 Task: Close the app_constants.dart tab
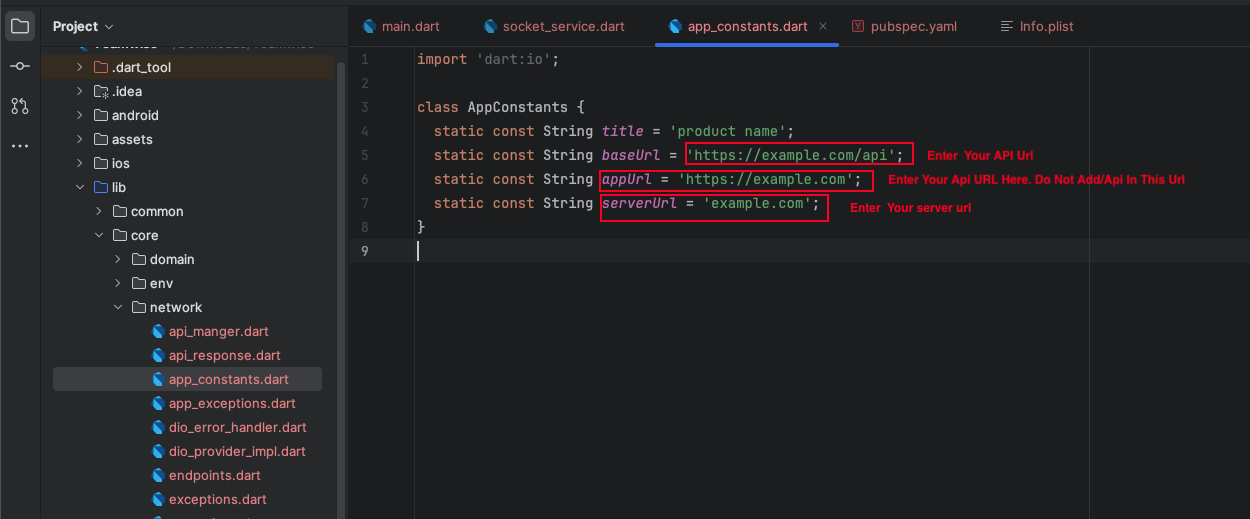(x=823, y=26)
